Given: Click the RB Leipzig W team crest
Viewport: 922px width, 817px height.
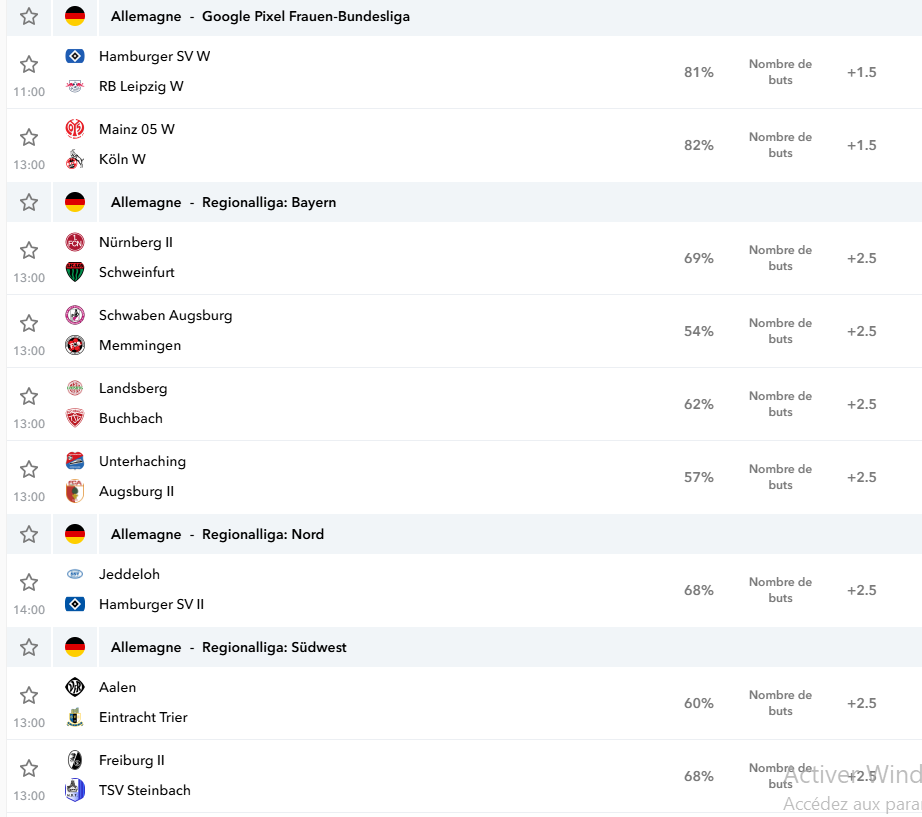Looking at the screenshot, I should point(75,86).
